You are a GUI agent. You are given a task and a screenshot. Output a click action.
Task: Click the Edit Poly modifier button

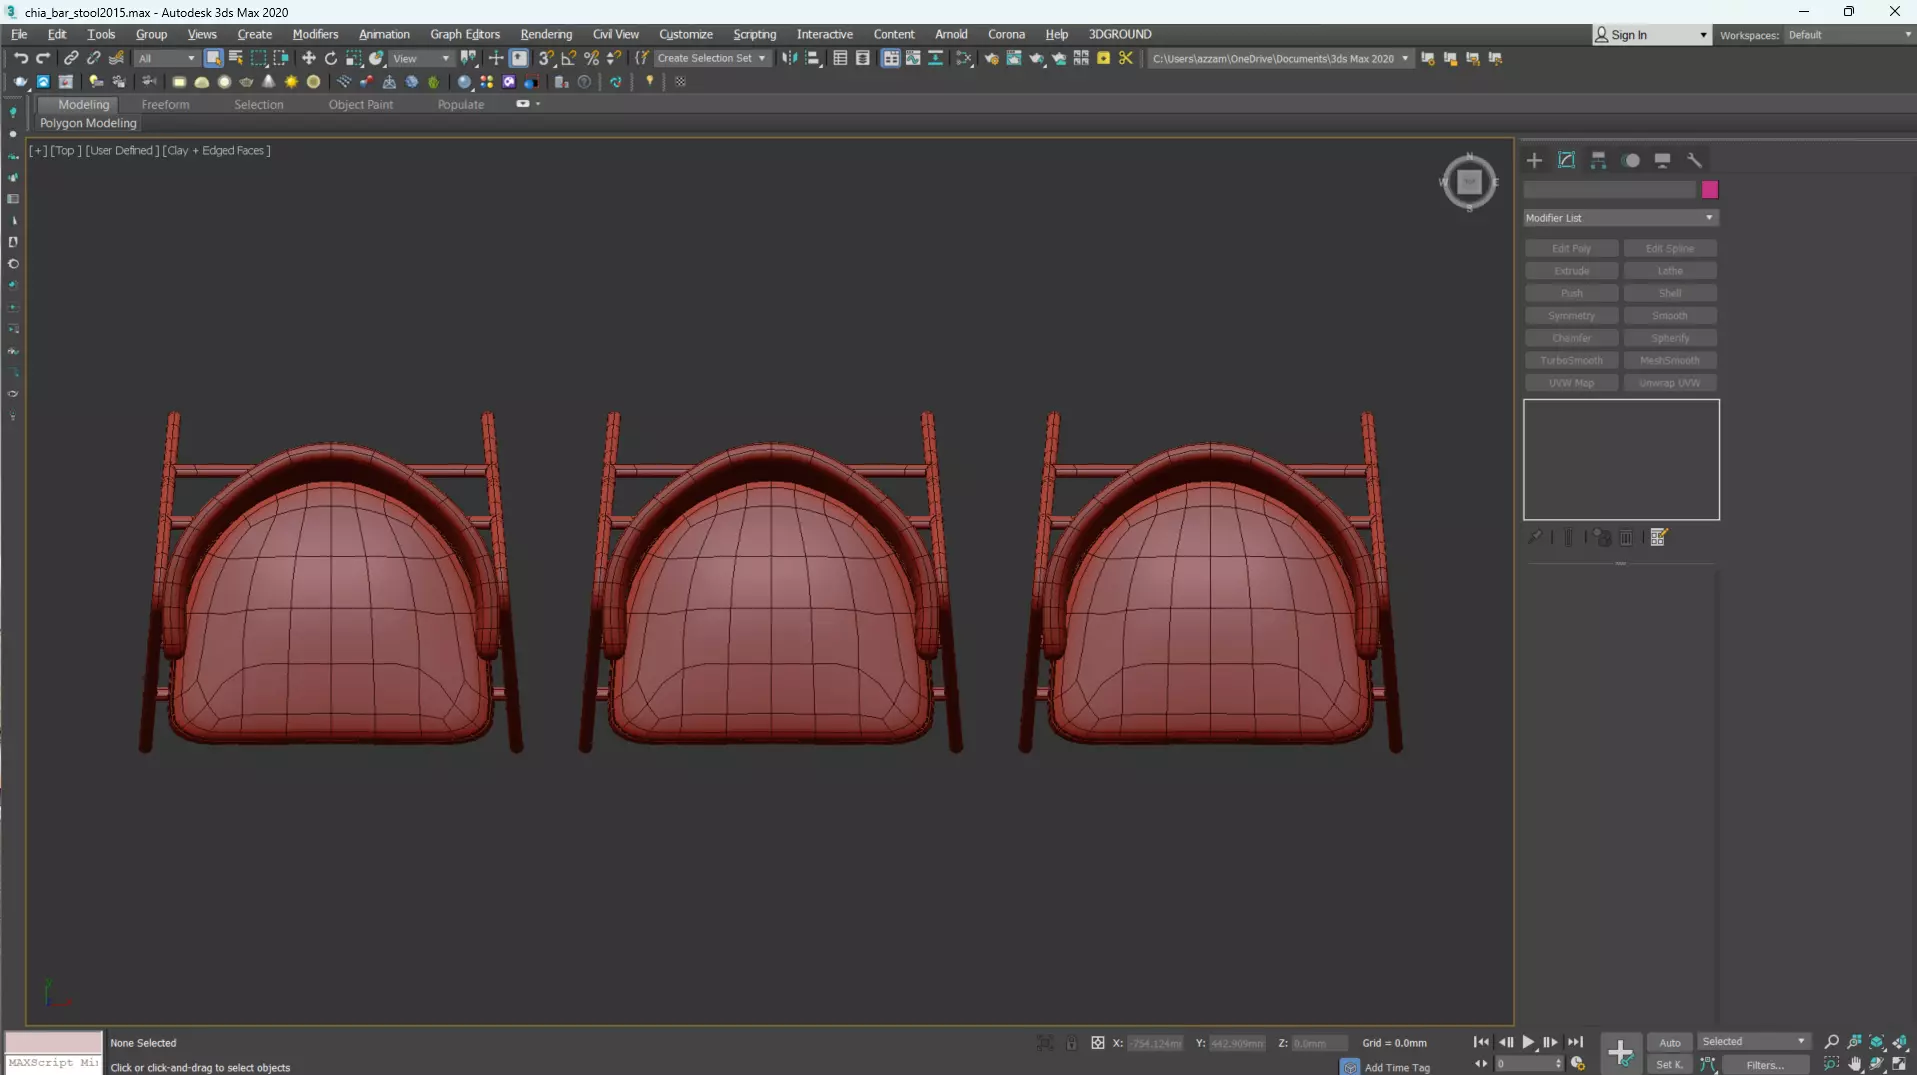click(1571, 249)
